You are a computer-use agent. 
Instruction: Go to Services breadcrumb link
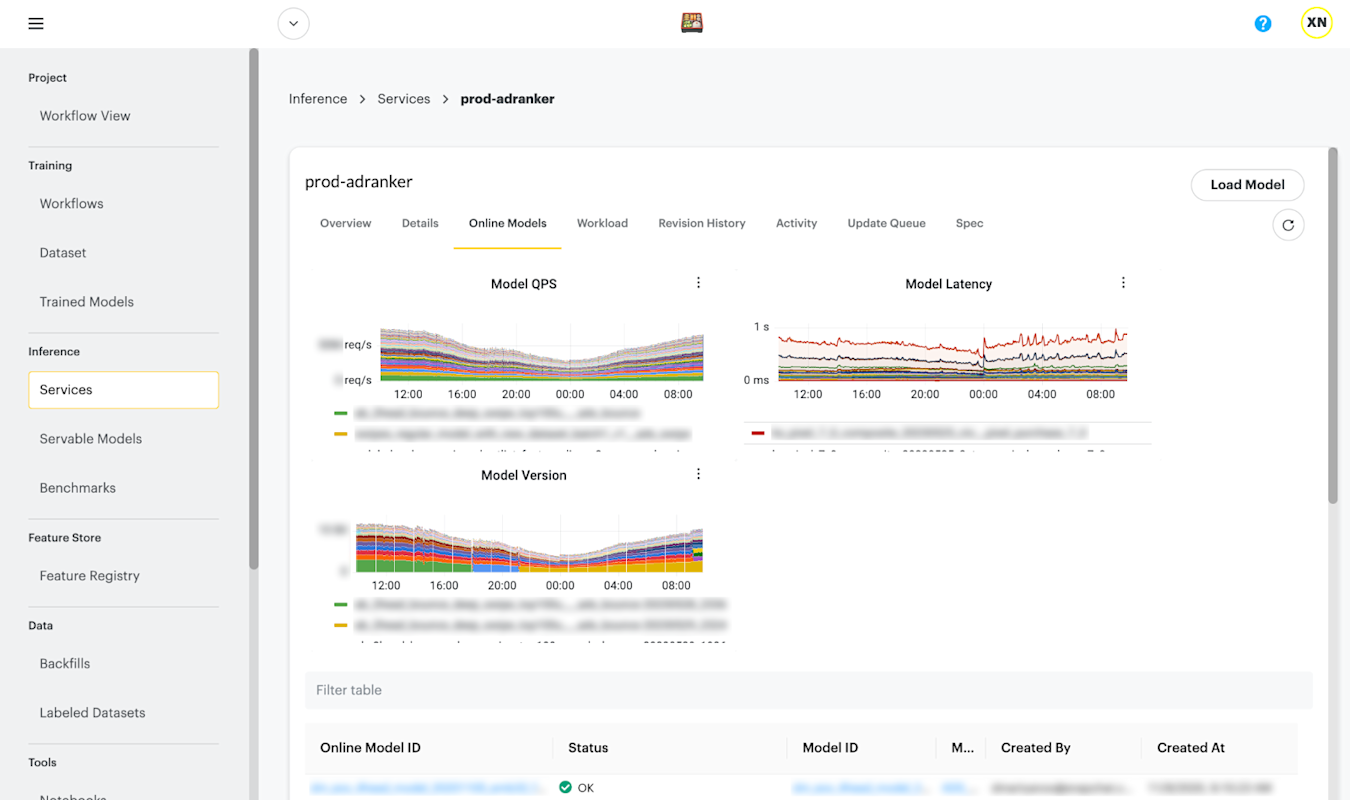[x=404, y=99]
